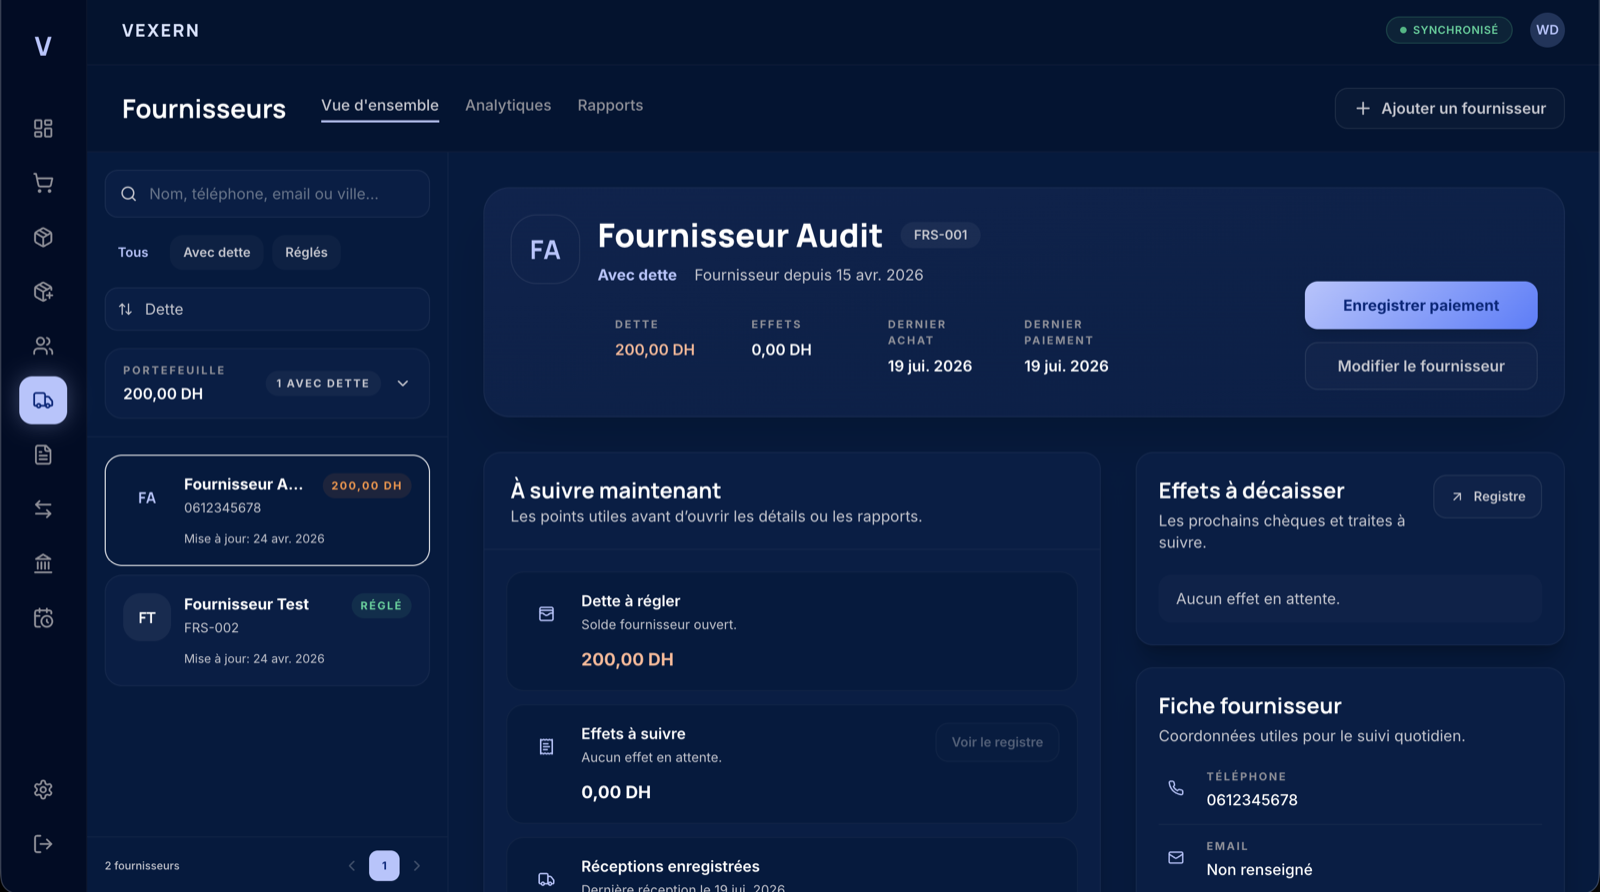The width and height of the screenshot is (1600, 892).
Task: Click the 0612345678 phone number under Téléphone
Action: 1252,800
